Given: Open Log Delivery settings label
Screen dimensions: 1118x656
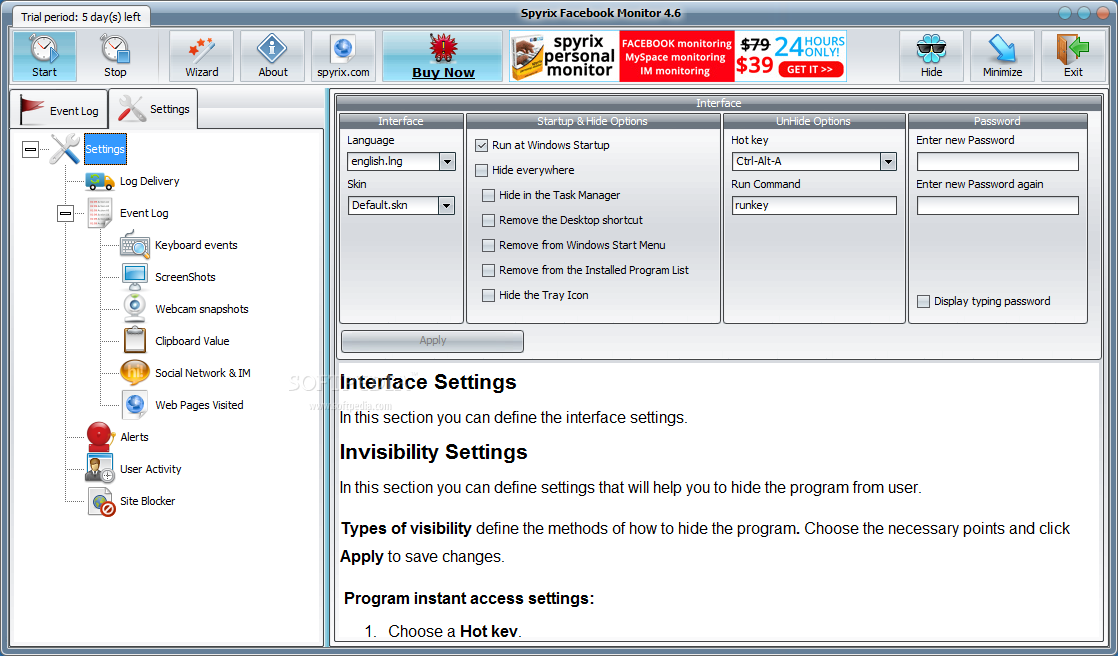Looking at the screenshot, I should click(150, 181).
